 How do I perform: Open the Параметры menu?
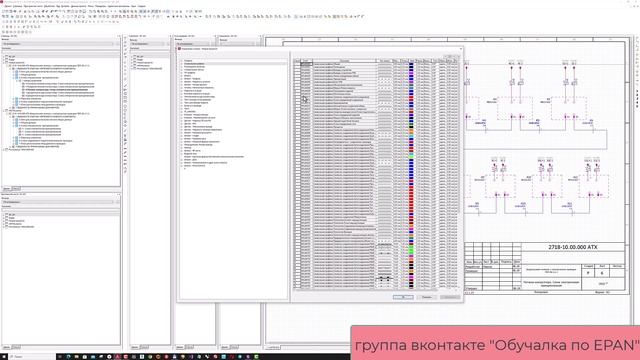(x=100, y=7)
